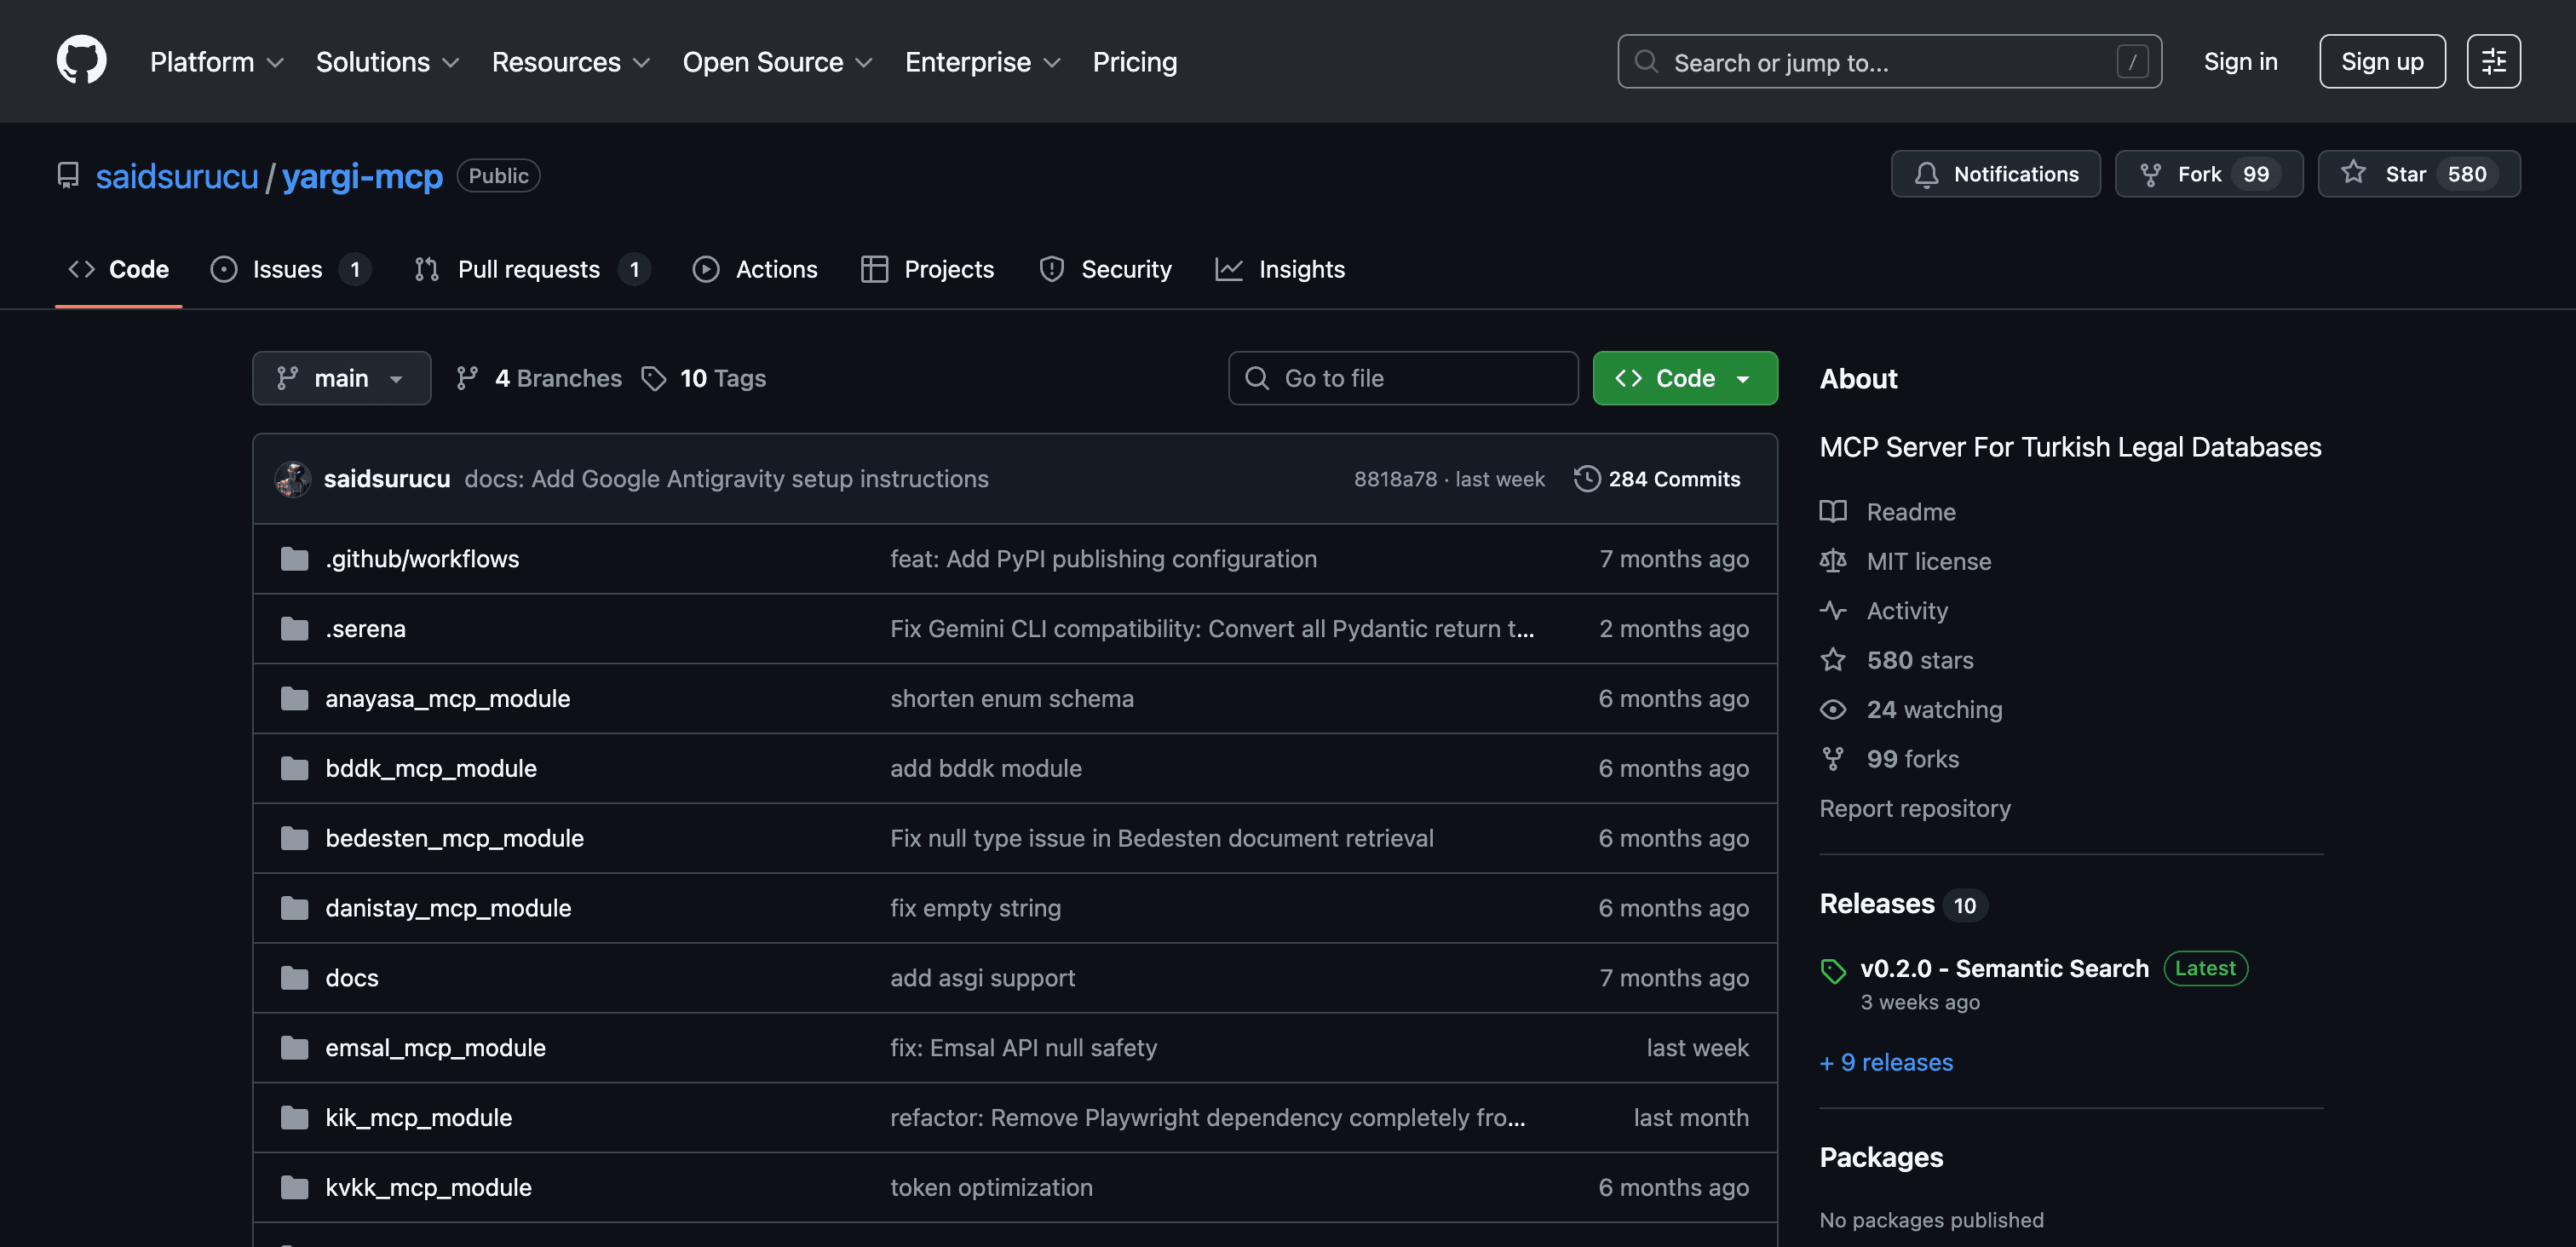The width and height of the screenshot is (2576, 1247).
Task: Open the MIT license link
Action: [x=1927, y=562]
